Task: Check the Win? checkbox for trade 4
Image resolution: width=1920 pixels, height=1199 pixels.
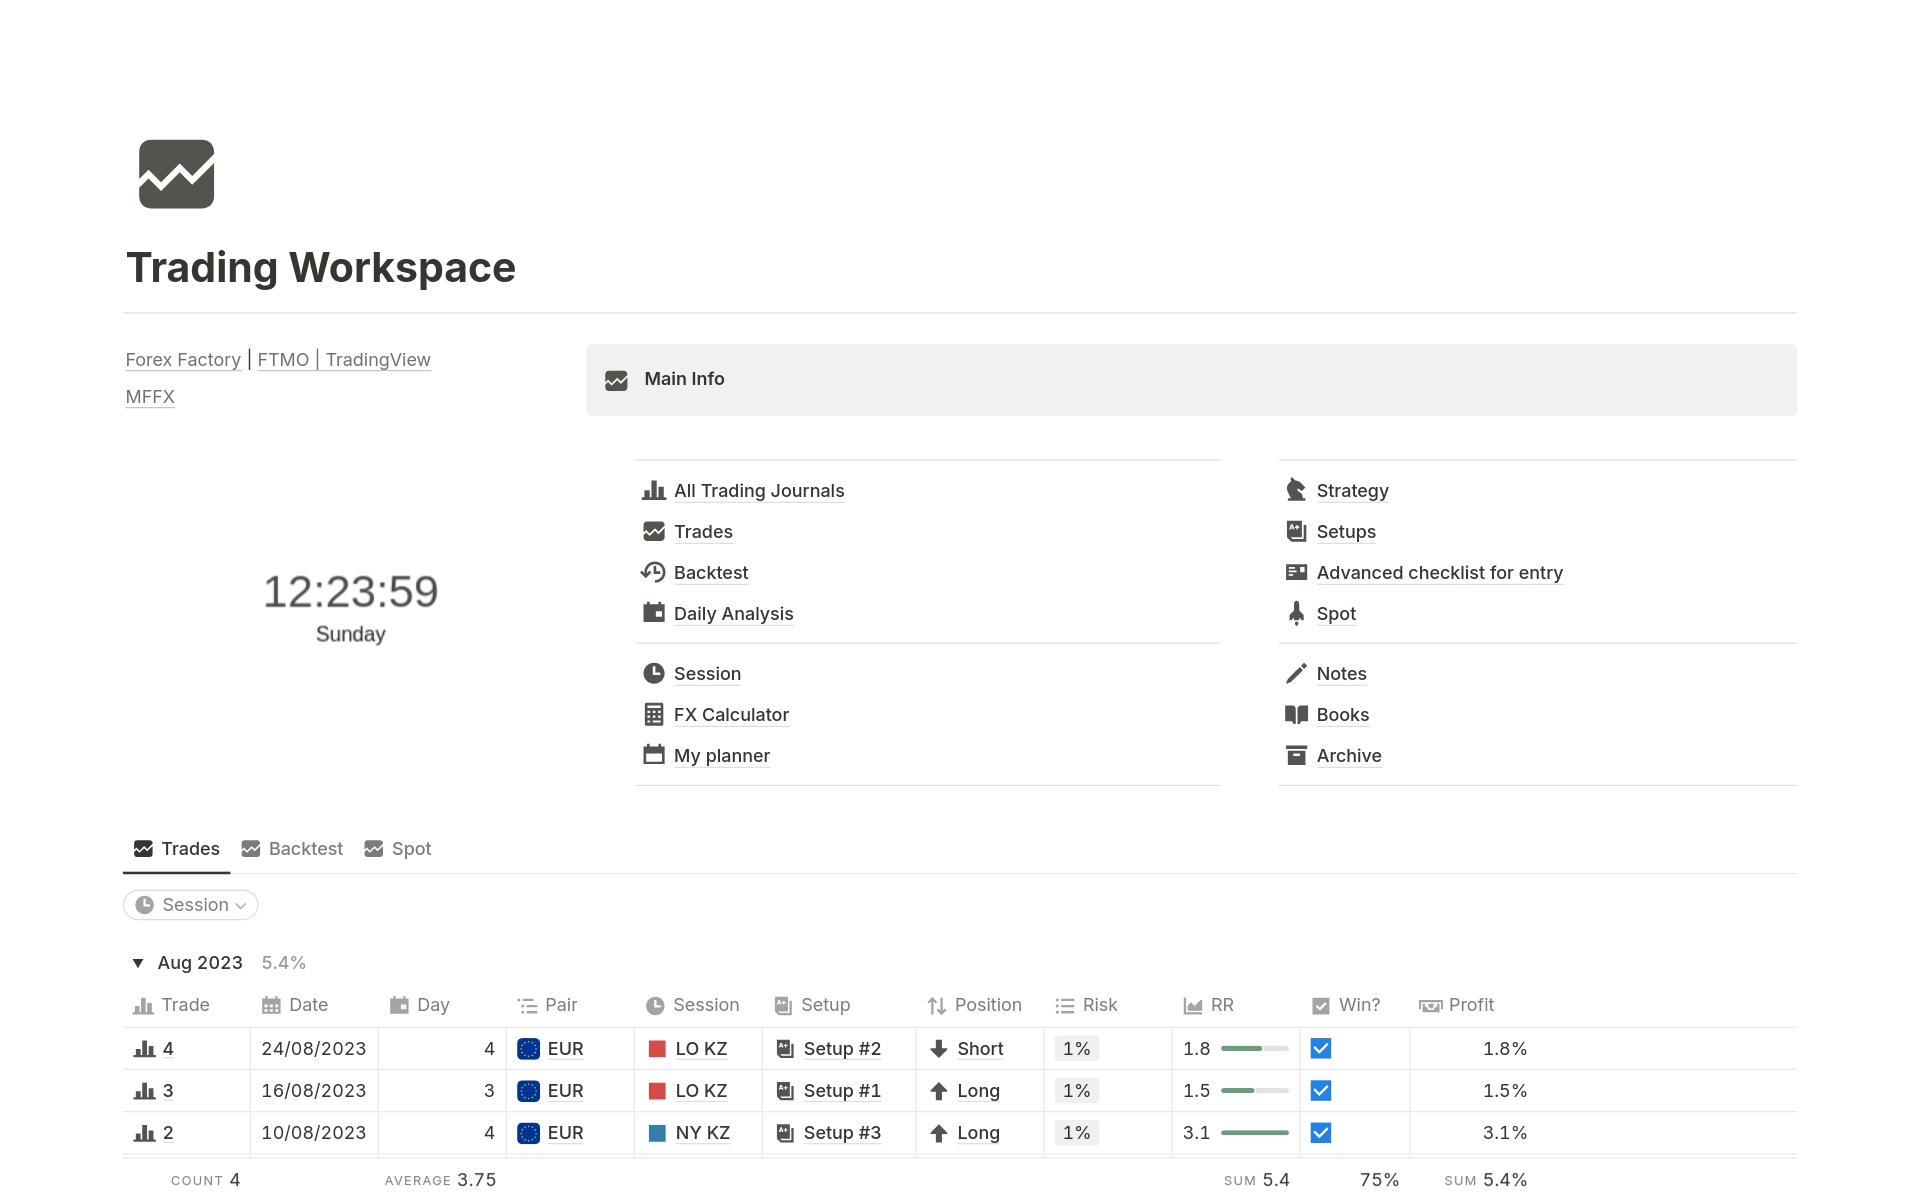Action: [x=1320, y=1048]
